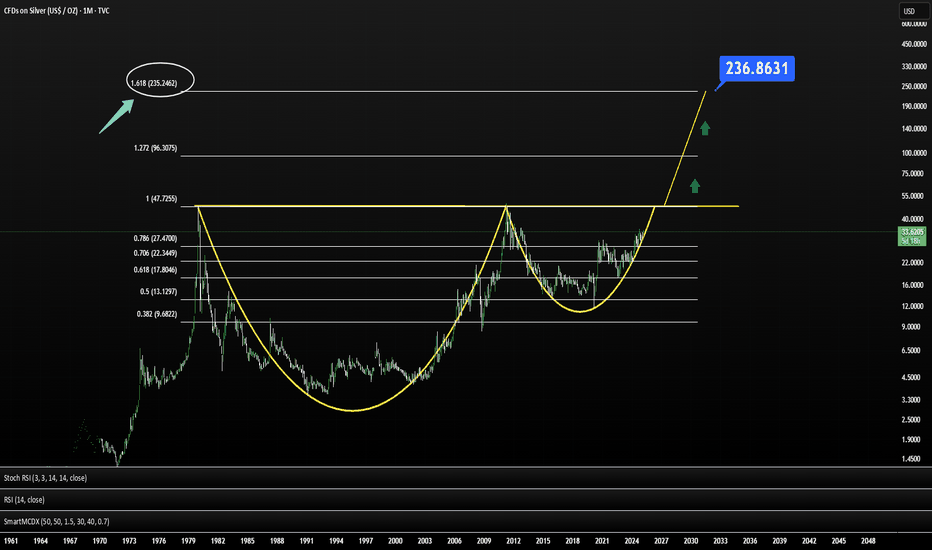The image size is (932, 550).
Task: Click the 330.0000 price axis label
Action: [914, 67]
